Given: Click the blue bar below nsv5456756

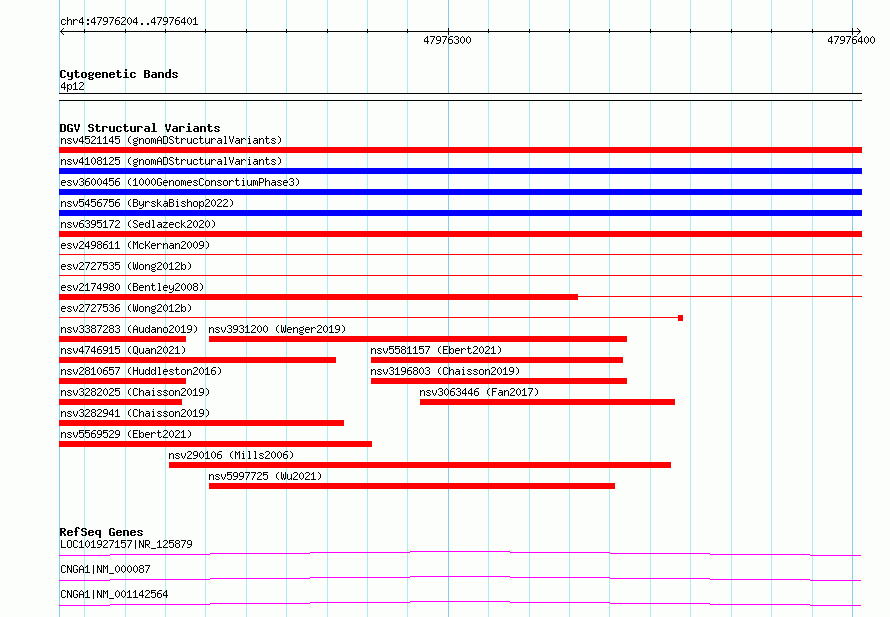Looking at the screenshot, I should [x=460, y=213].
